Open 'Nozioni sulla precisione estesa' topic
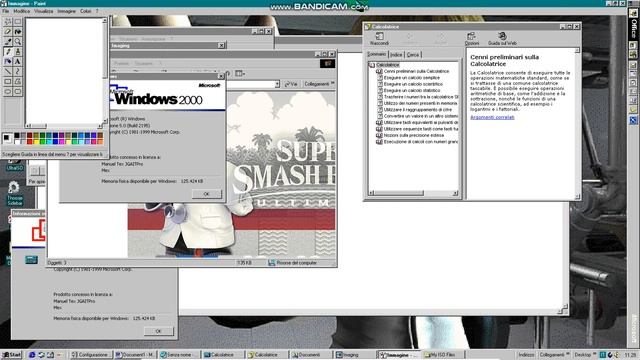Screen dimensions: 640x360 click(413, 135)
